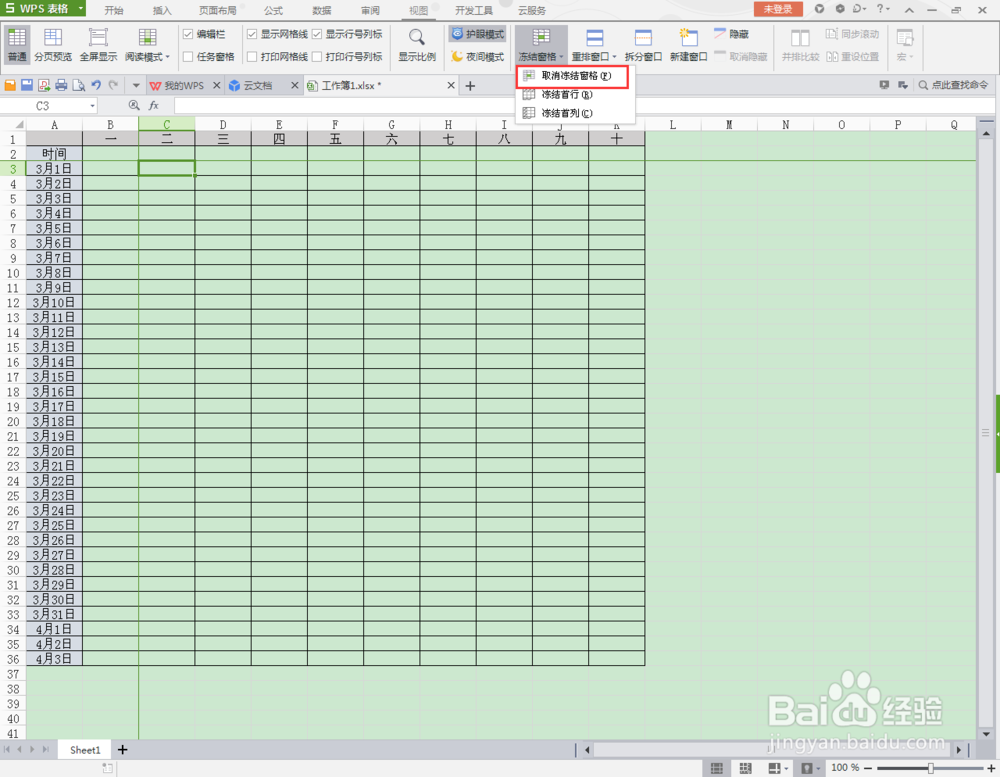Click the magnifier icon beside fx
Viewport: 1000px width, 777px height.
click(x=134, y=106)
